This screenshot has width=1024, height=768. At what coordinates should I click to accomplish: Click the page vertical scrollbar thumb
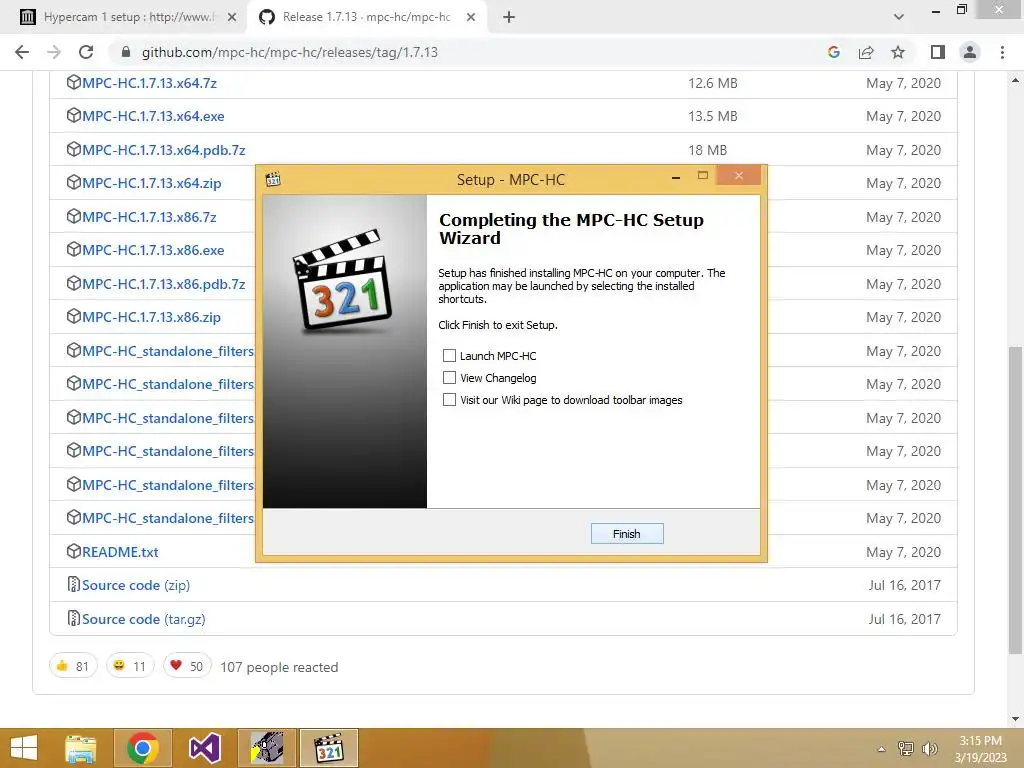(1015, 500)
